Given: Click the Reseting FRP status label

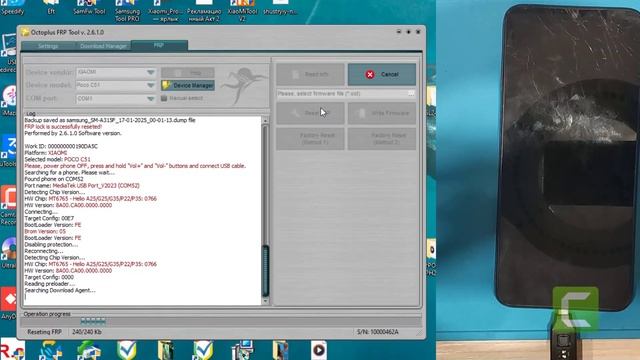Looking at the screenshot, I should 44,332.
